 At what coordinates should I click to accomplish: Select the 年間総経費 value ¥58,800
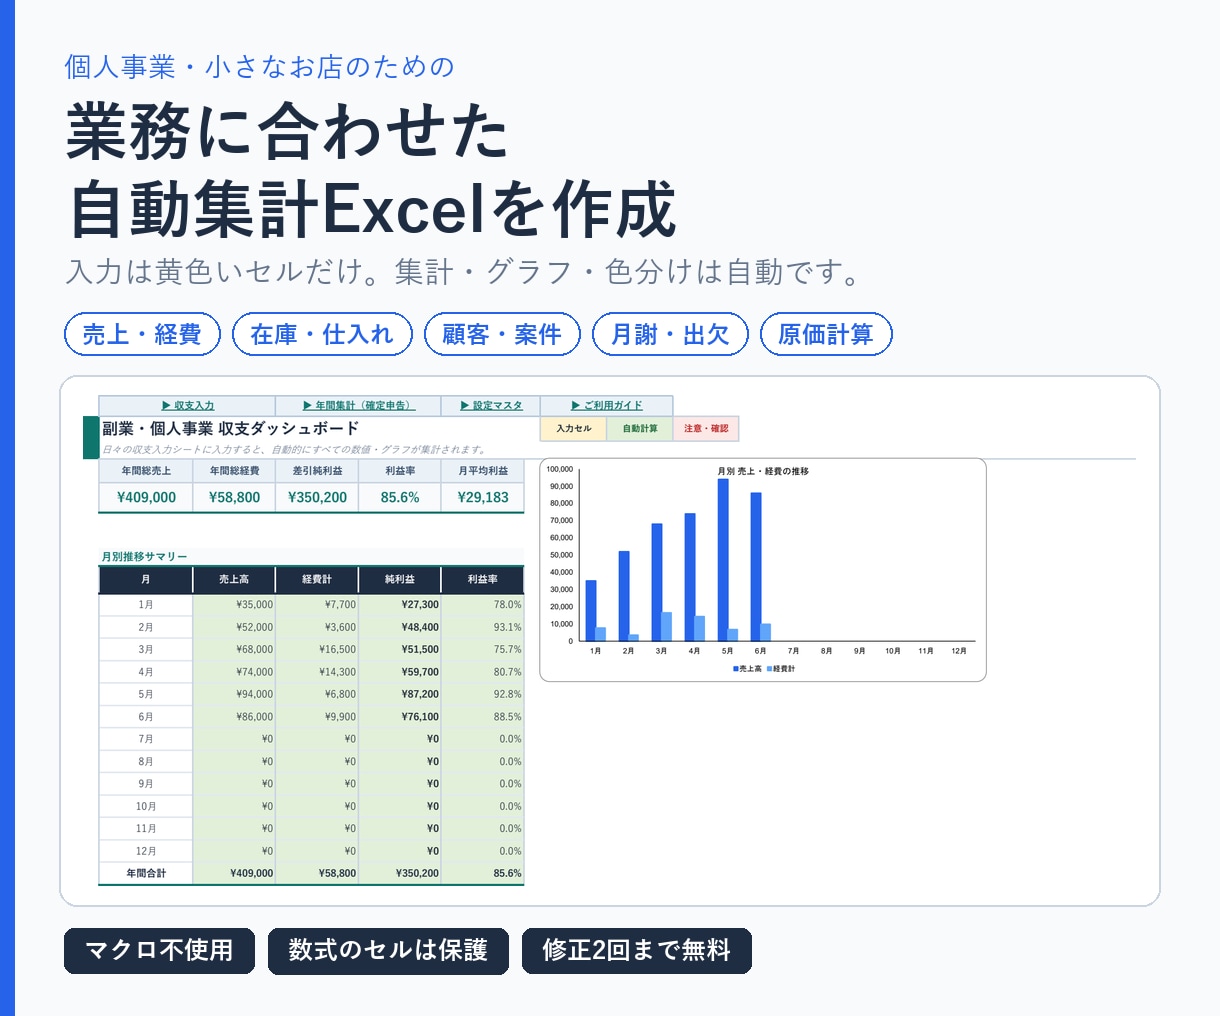tap(234, 497)
